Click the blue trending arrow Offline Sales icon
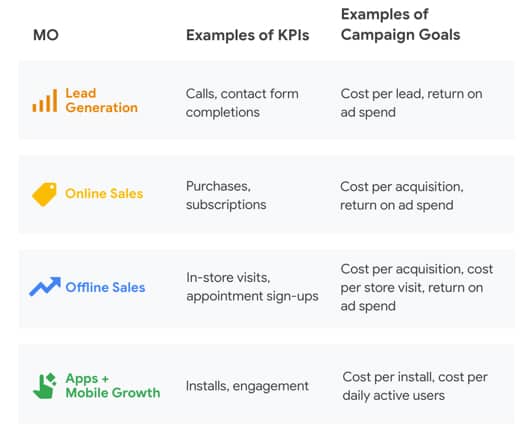Image resolution: width=530 pixels, height=445 pixels. (45, 287)
